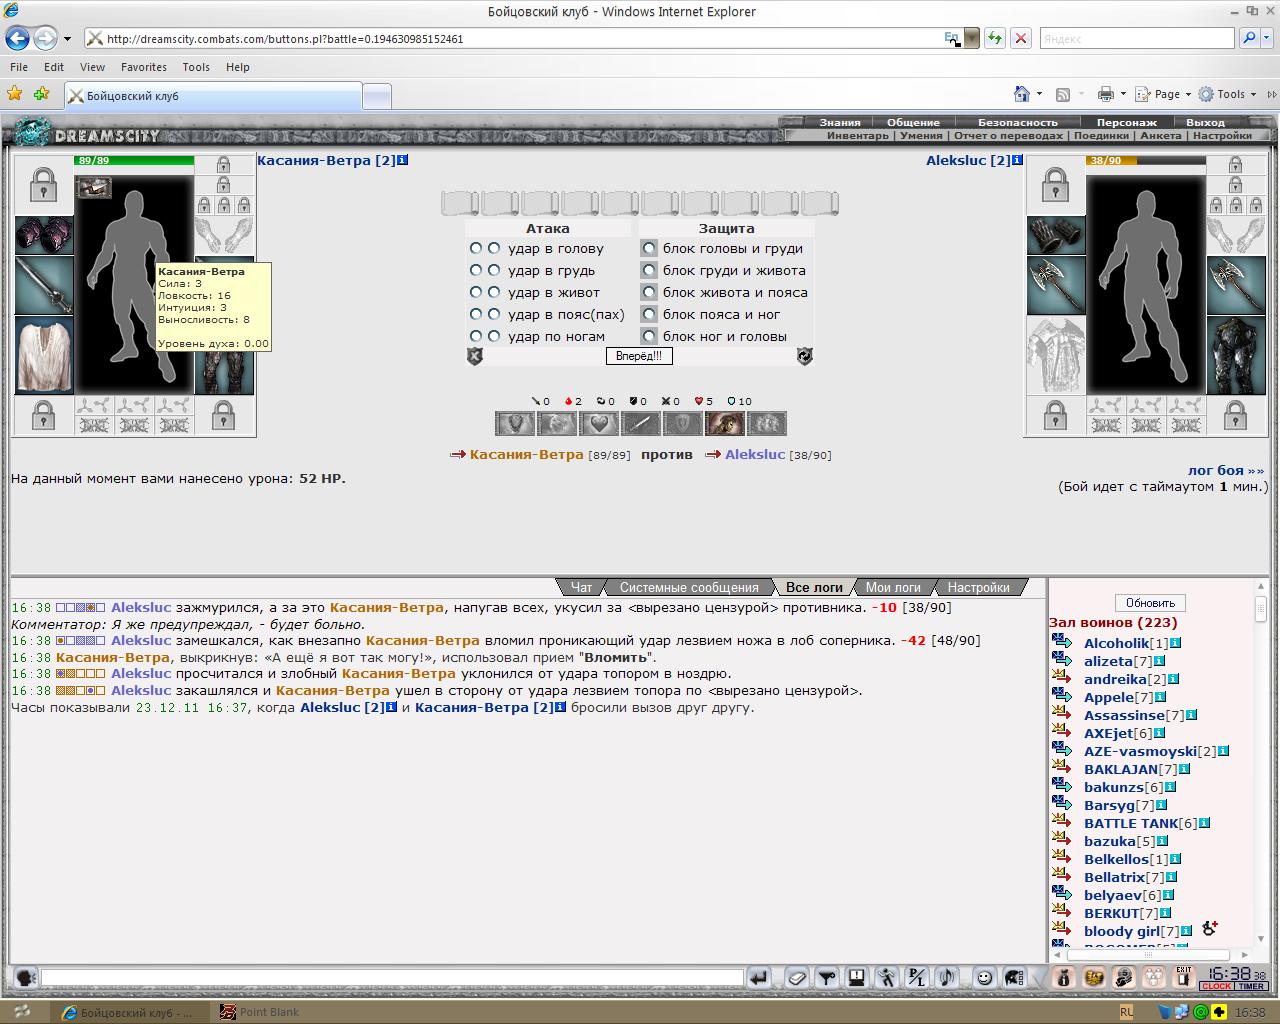This screenshot has height=1024, width=1280.
Task: Use the heart combat technique icon
Action: [x=599, y=424]
